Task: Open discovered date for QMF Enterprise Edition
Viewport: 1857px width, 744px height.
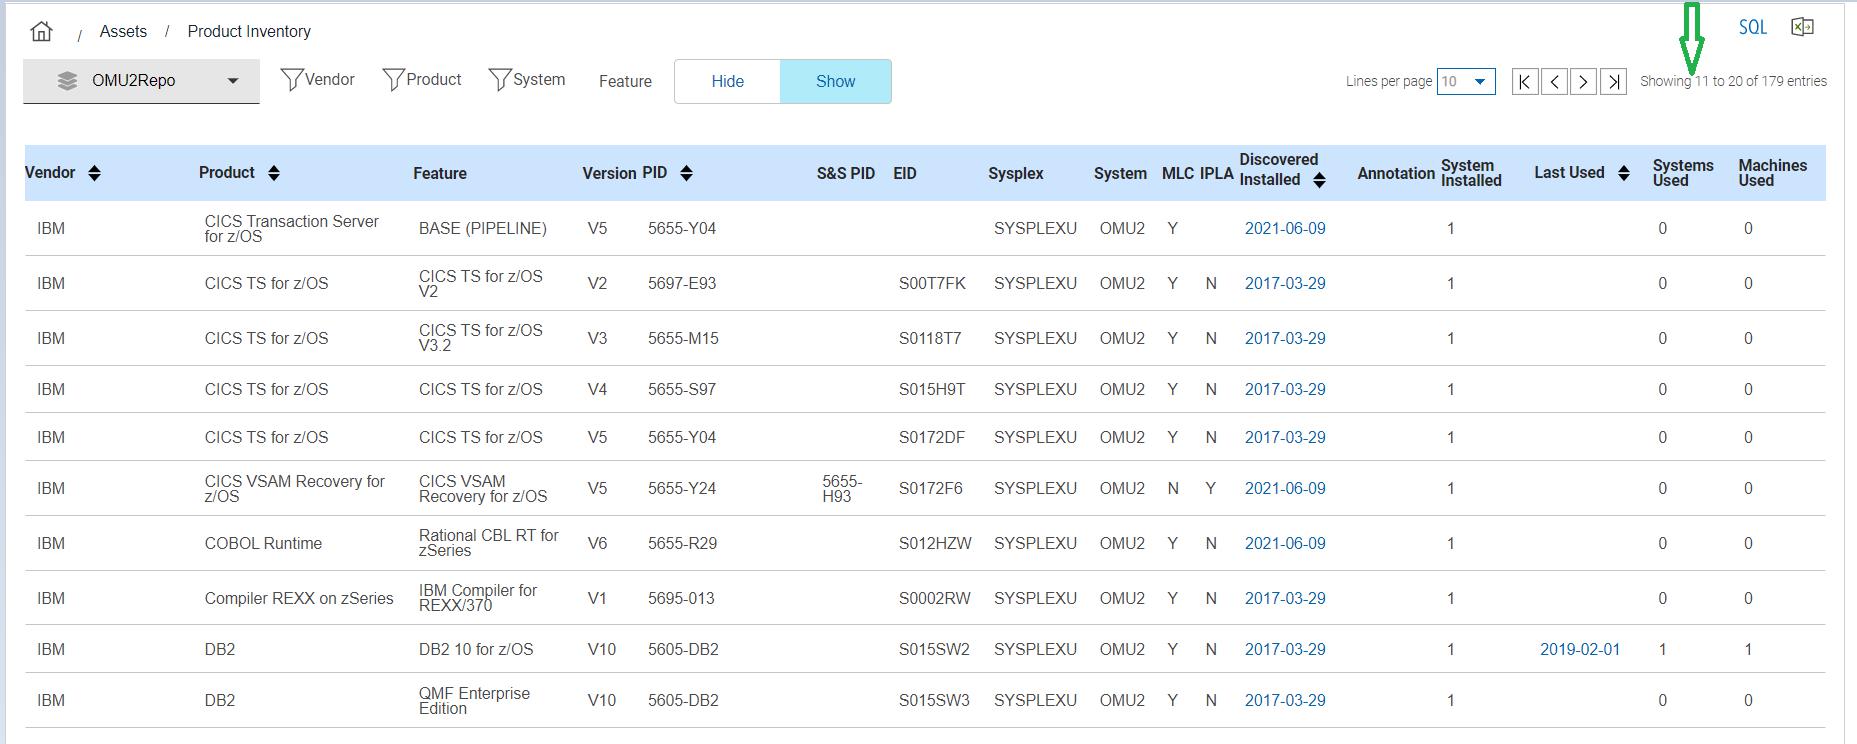Action: click(x=1285, y=700)
